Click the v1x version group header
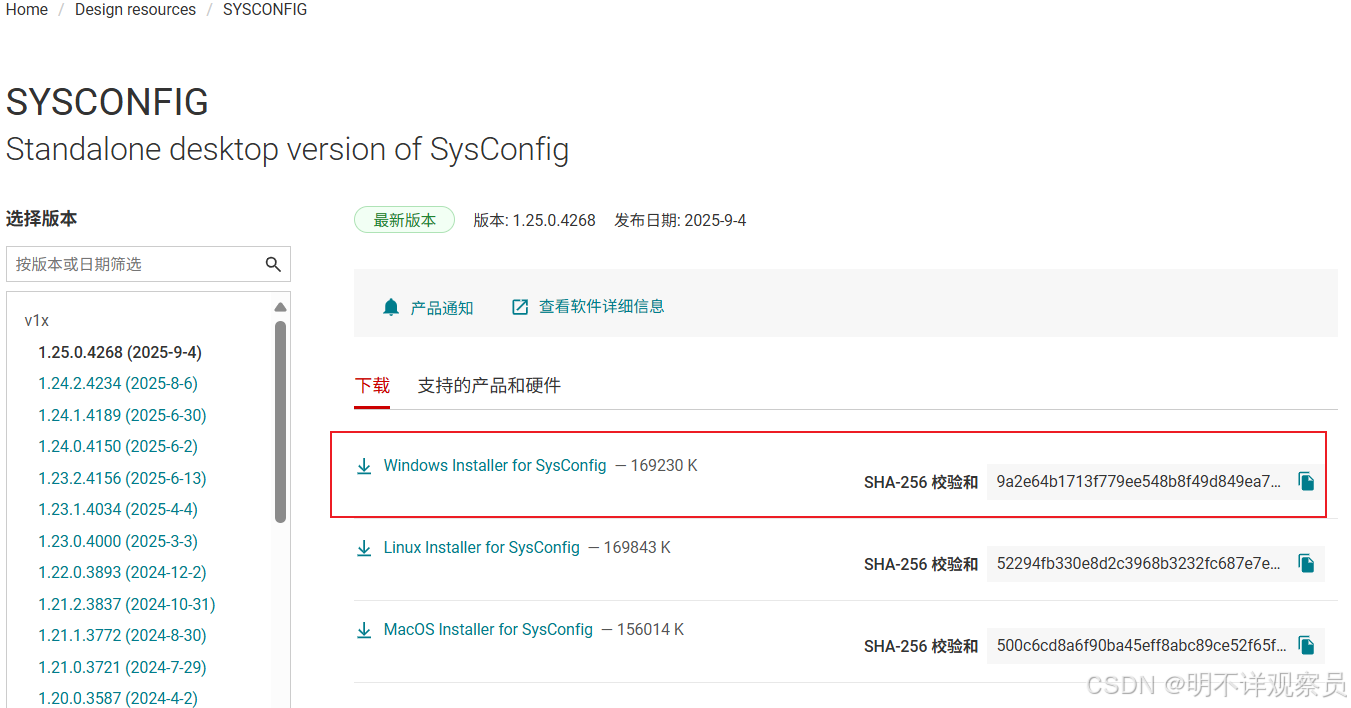Image resolution: width=1351 pixels, height=708 pixels. (x=37, y=321)
